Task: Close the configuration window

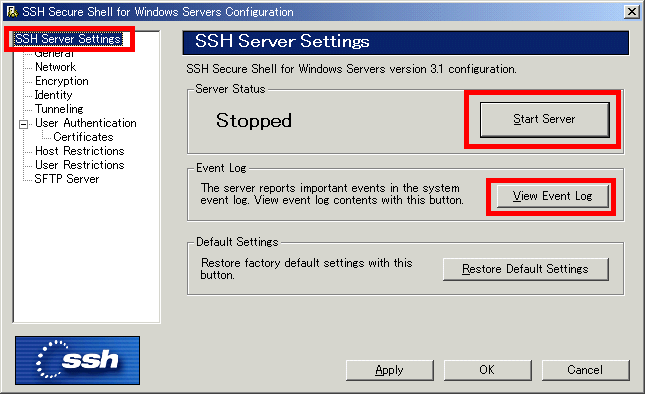Action: tap(631, 12)
